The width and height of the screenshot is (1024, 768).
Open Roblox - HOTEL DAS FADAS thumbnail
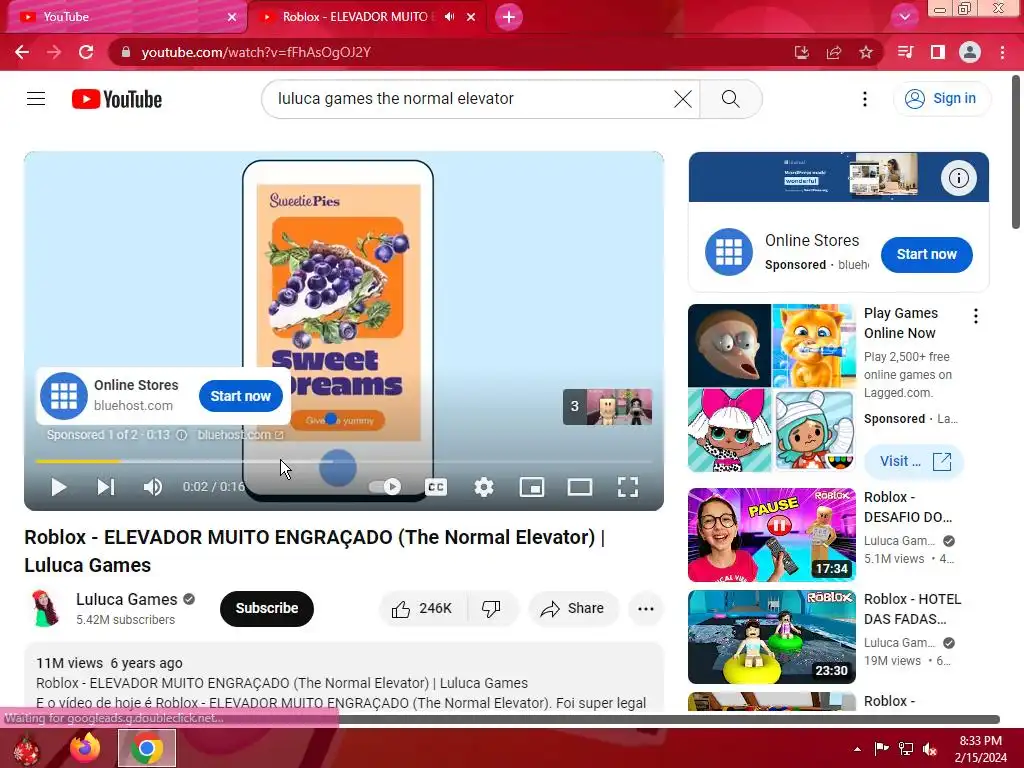[771, 637]
